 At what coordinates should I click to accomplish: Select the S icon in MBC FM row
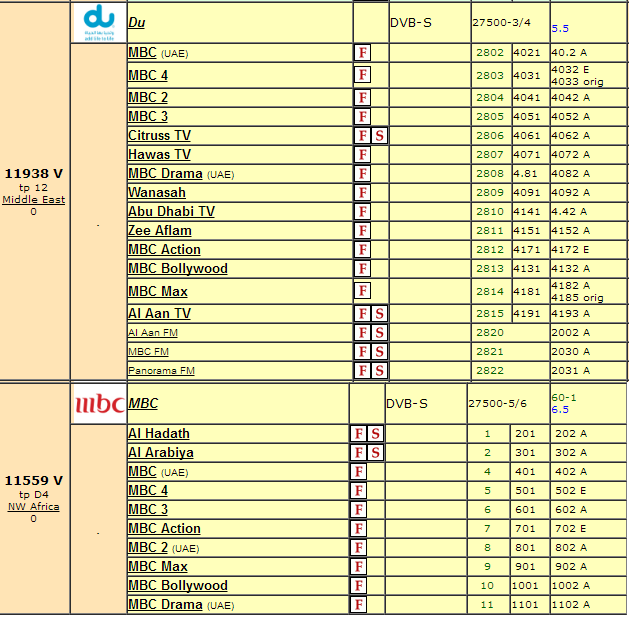point(379,352)
